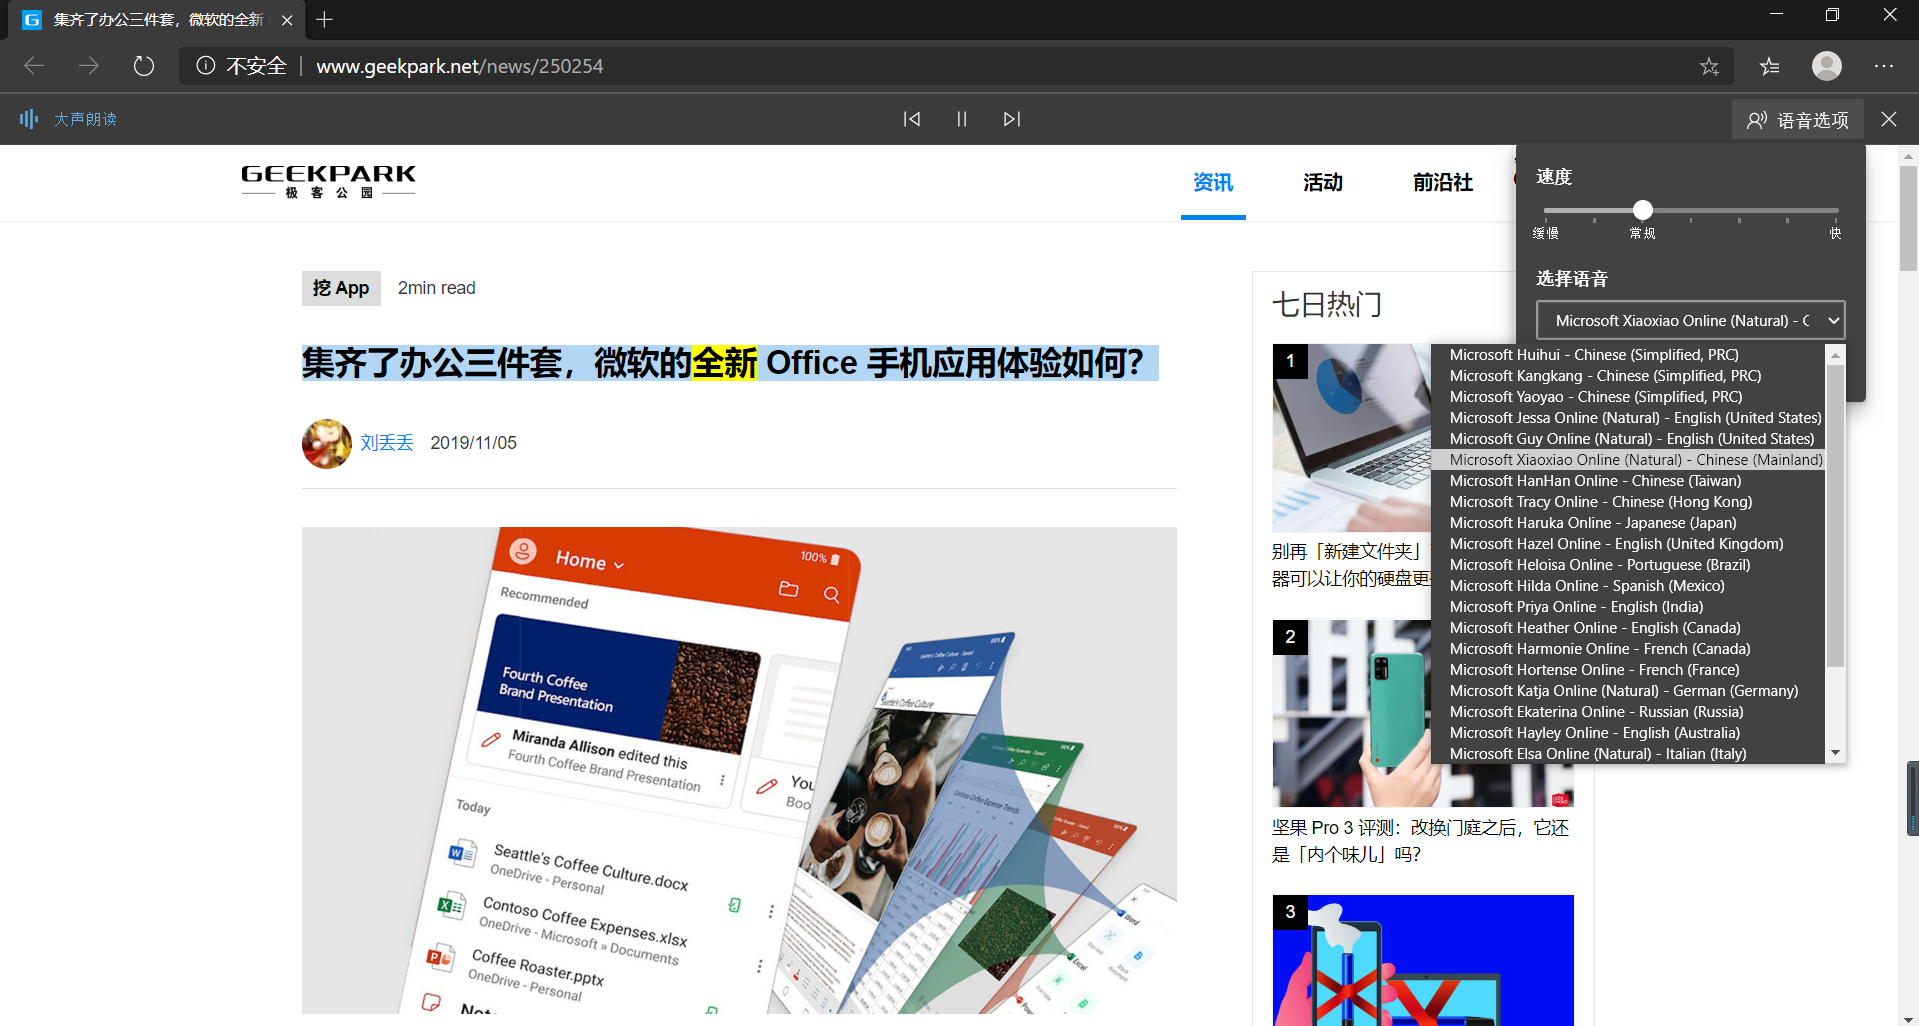Select Microsoft Katja Online German voice

(1628, 691)
